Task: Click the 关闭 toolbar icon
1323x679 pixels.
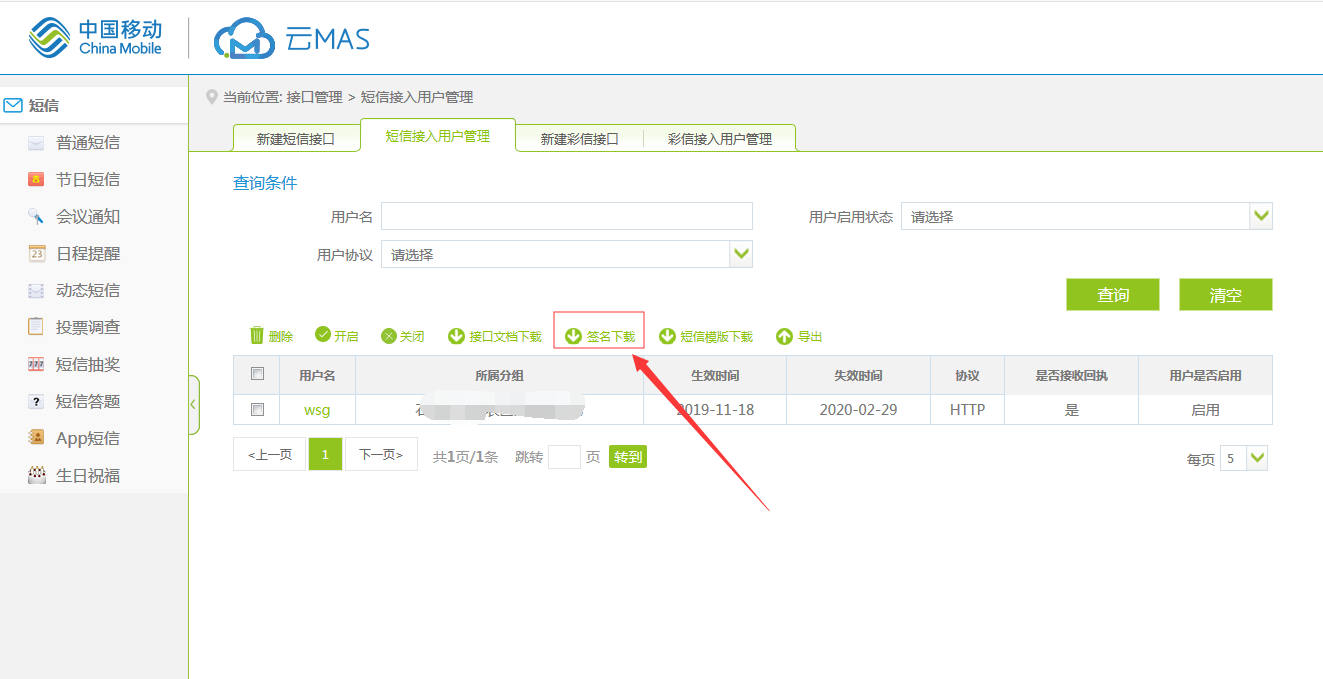Action: [389, 336]
